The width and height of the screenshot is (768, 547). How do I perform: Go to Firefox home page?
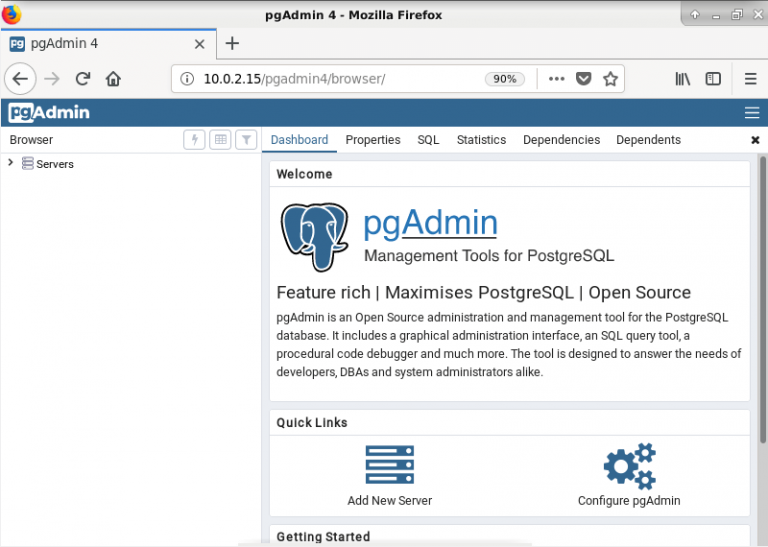coord(113,79)
